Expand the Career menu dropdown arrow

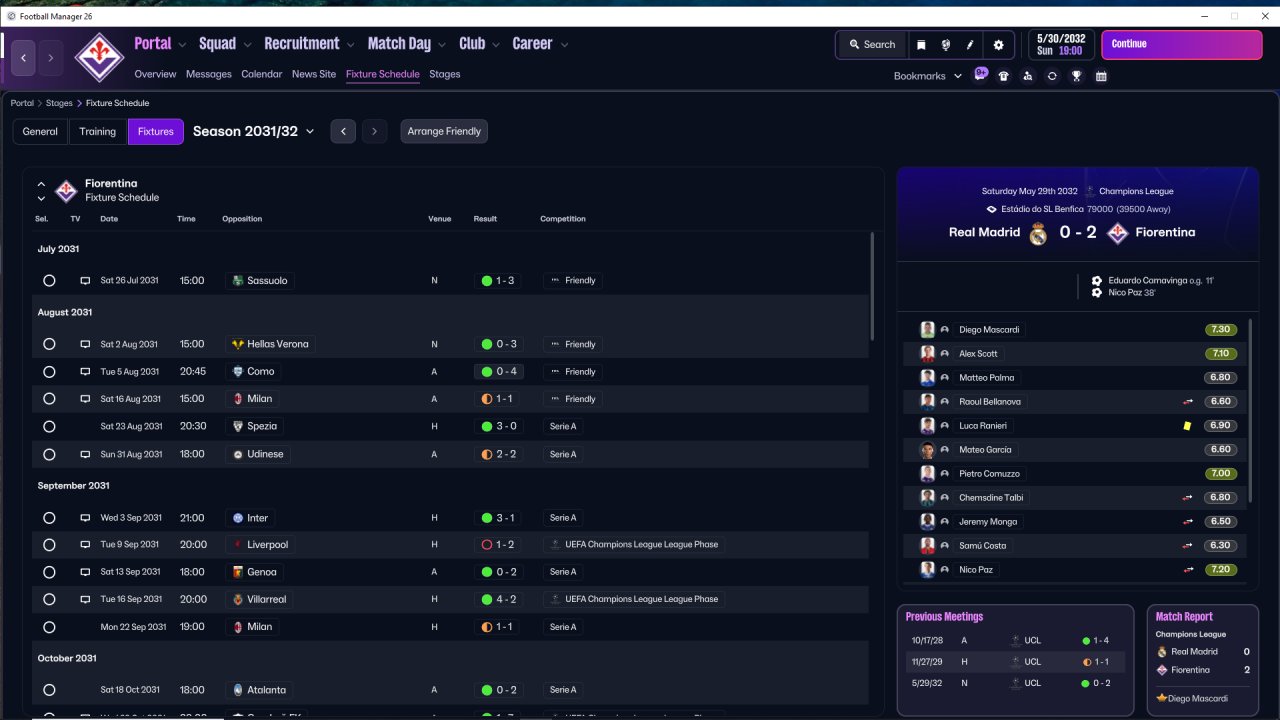(x=564, y=45)
